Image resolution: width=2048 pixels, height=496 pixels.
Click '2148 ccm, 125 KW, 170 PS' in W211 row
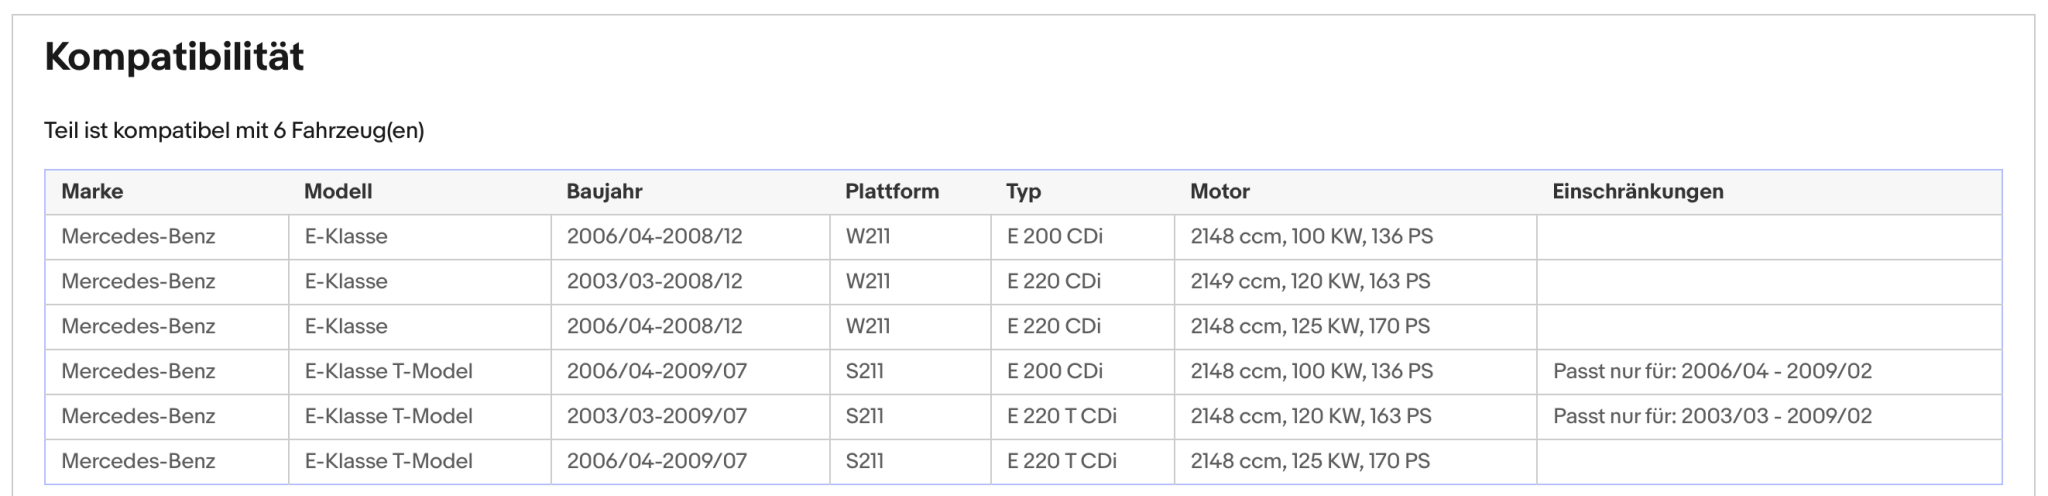pyautogui.click(x=1310, y=326)
